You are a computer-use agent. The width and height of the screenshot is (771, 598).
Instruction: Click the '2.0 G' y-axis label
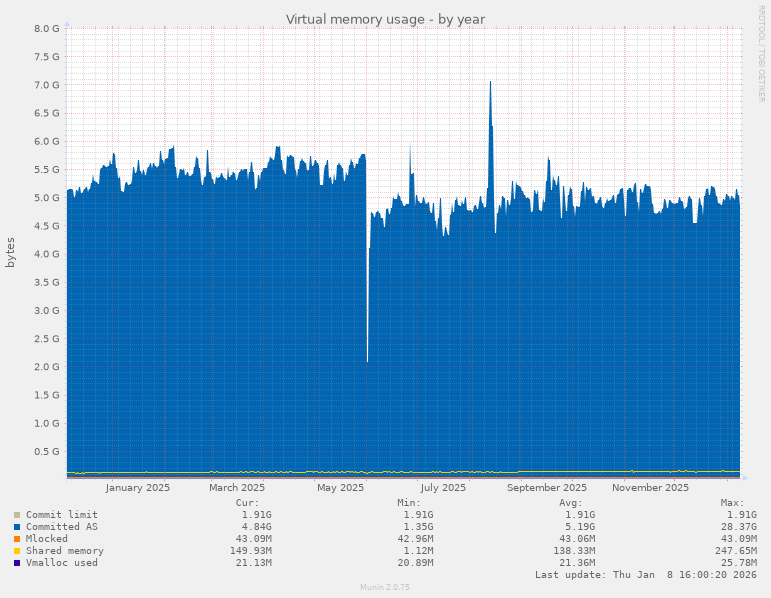(47, 367)
